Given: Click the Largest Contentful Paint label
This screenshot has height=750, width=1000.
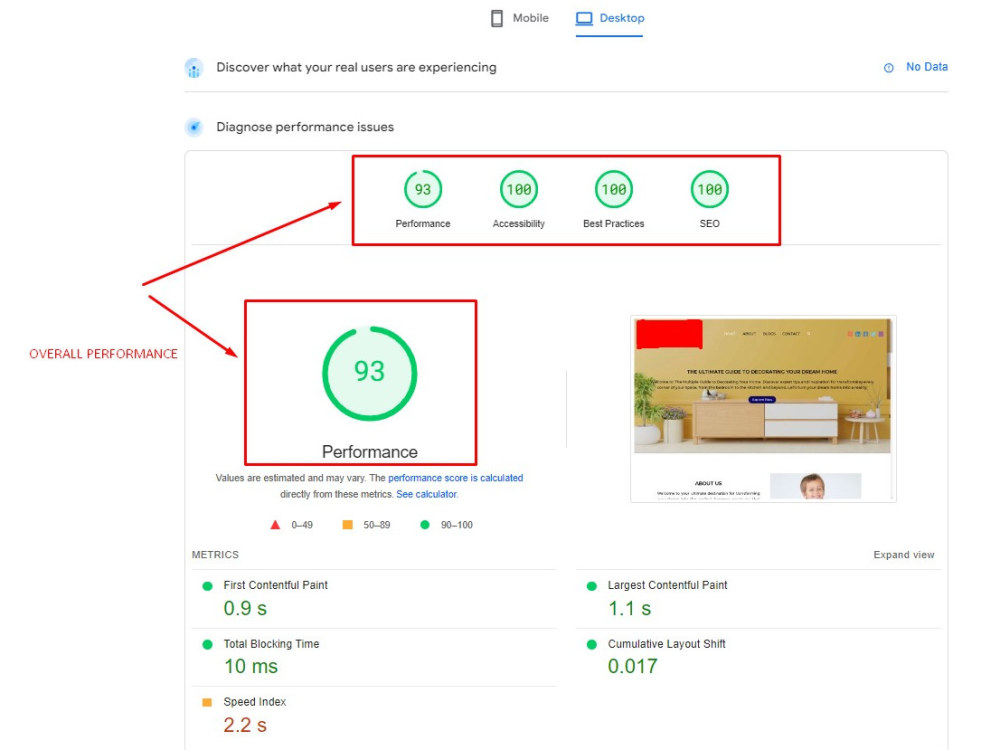Looking at the screenshot, I should [667, 585].
